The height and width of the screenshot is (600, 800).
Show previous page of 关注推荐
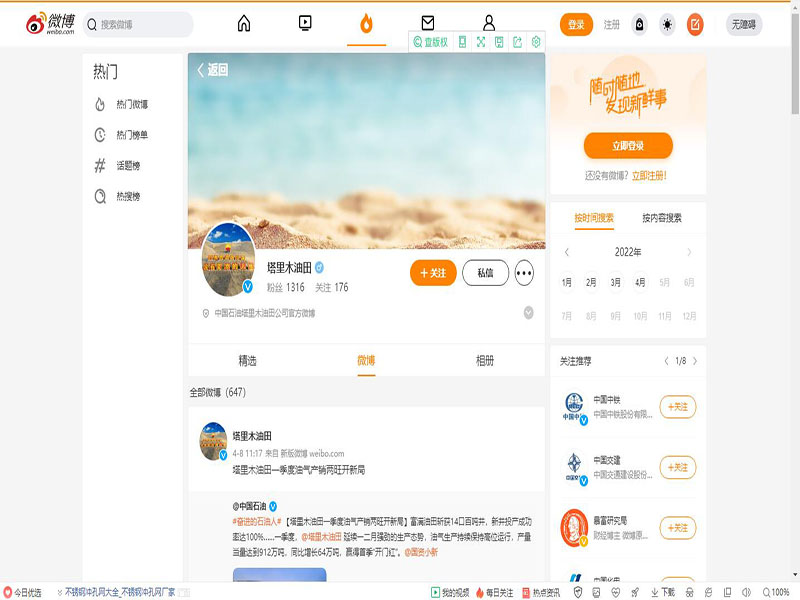[666, 361]
